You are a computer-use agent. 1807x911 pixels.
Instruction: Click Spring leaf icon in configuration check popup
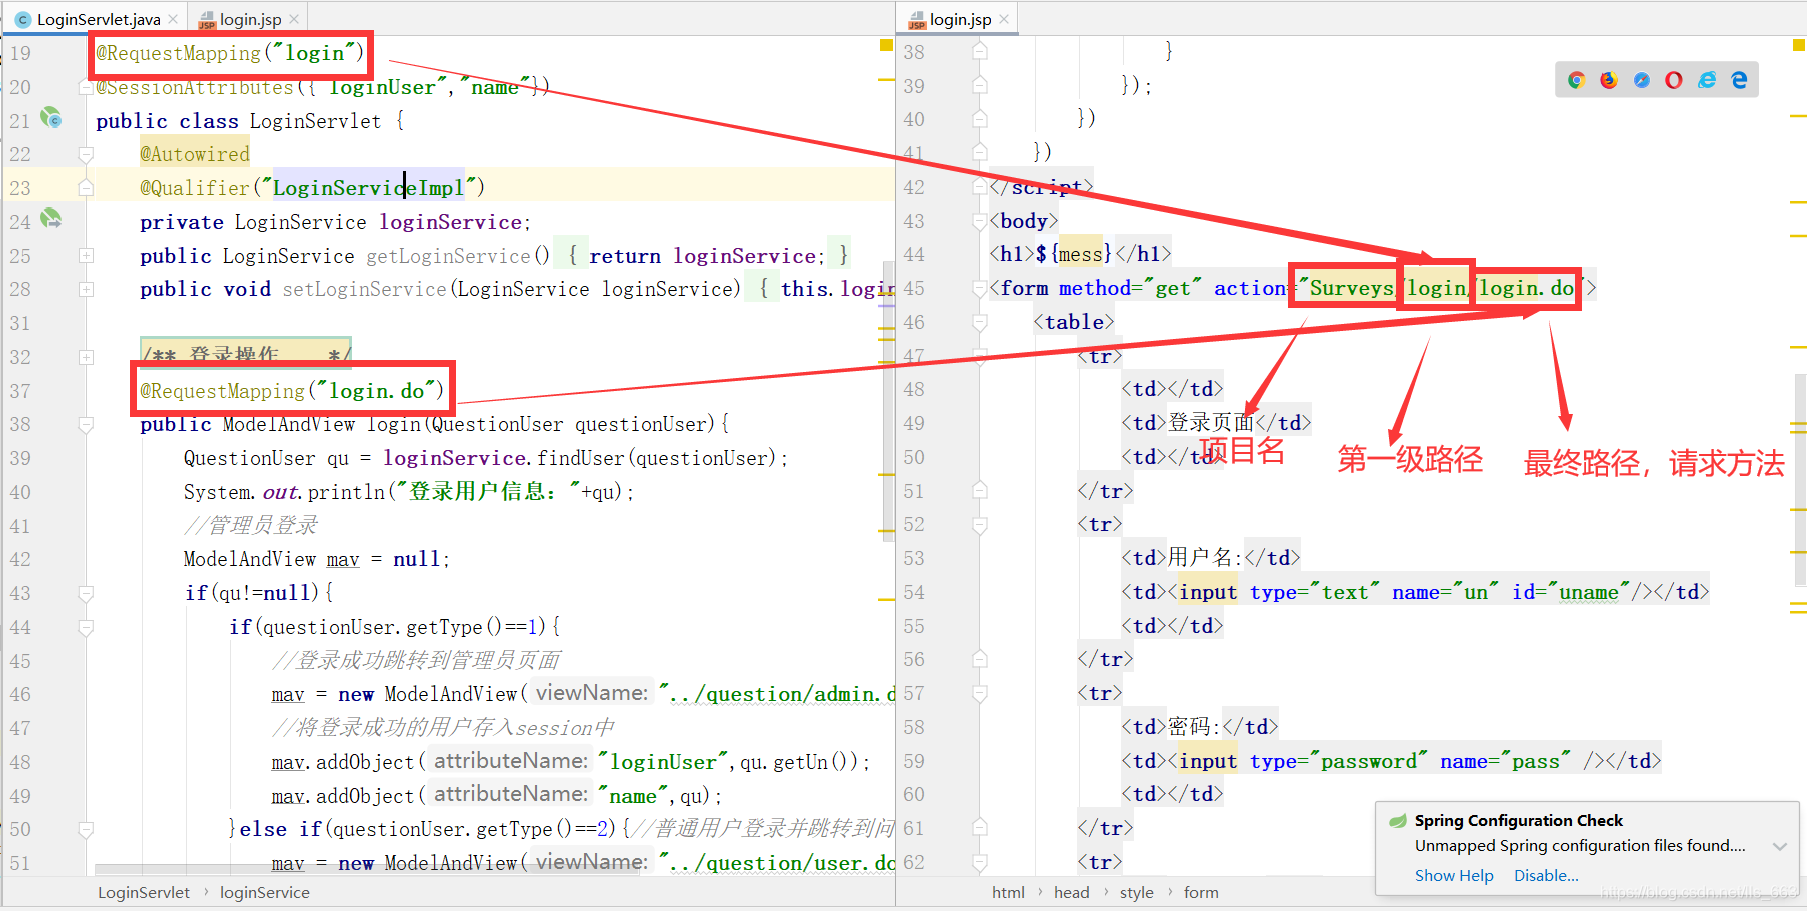[x=1397, y=821]
